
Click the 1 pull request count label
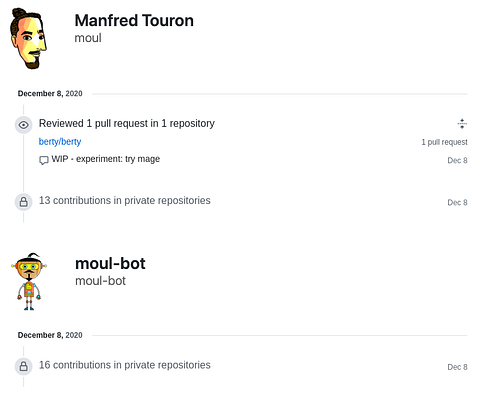click(x=444, y=142)
